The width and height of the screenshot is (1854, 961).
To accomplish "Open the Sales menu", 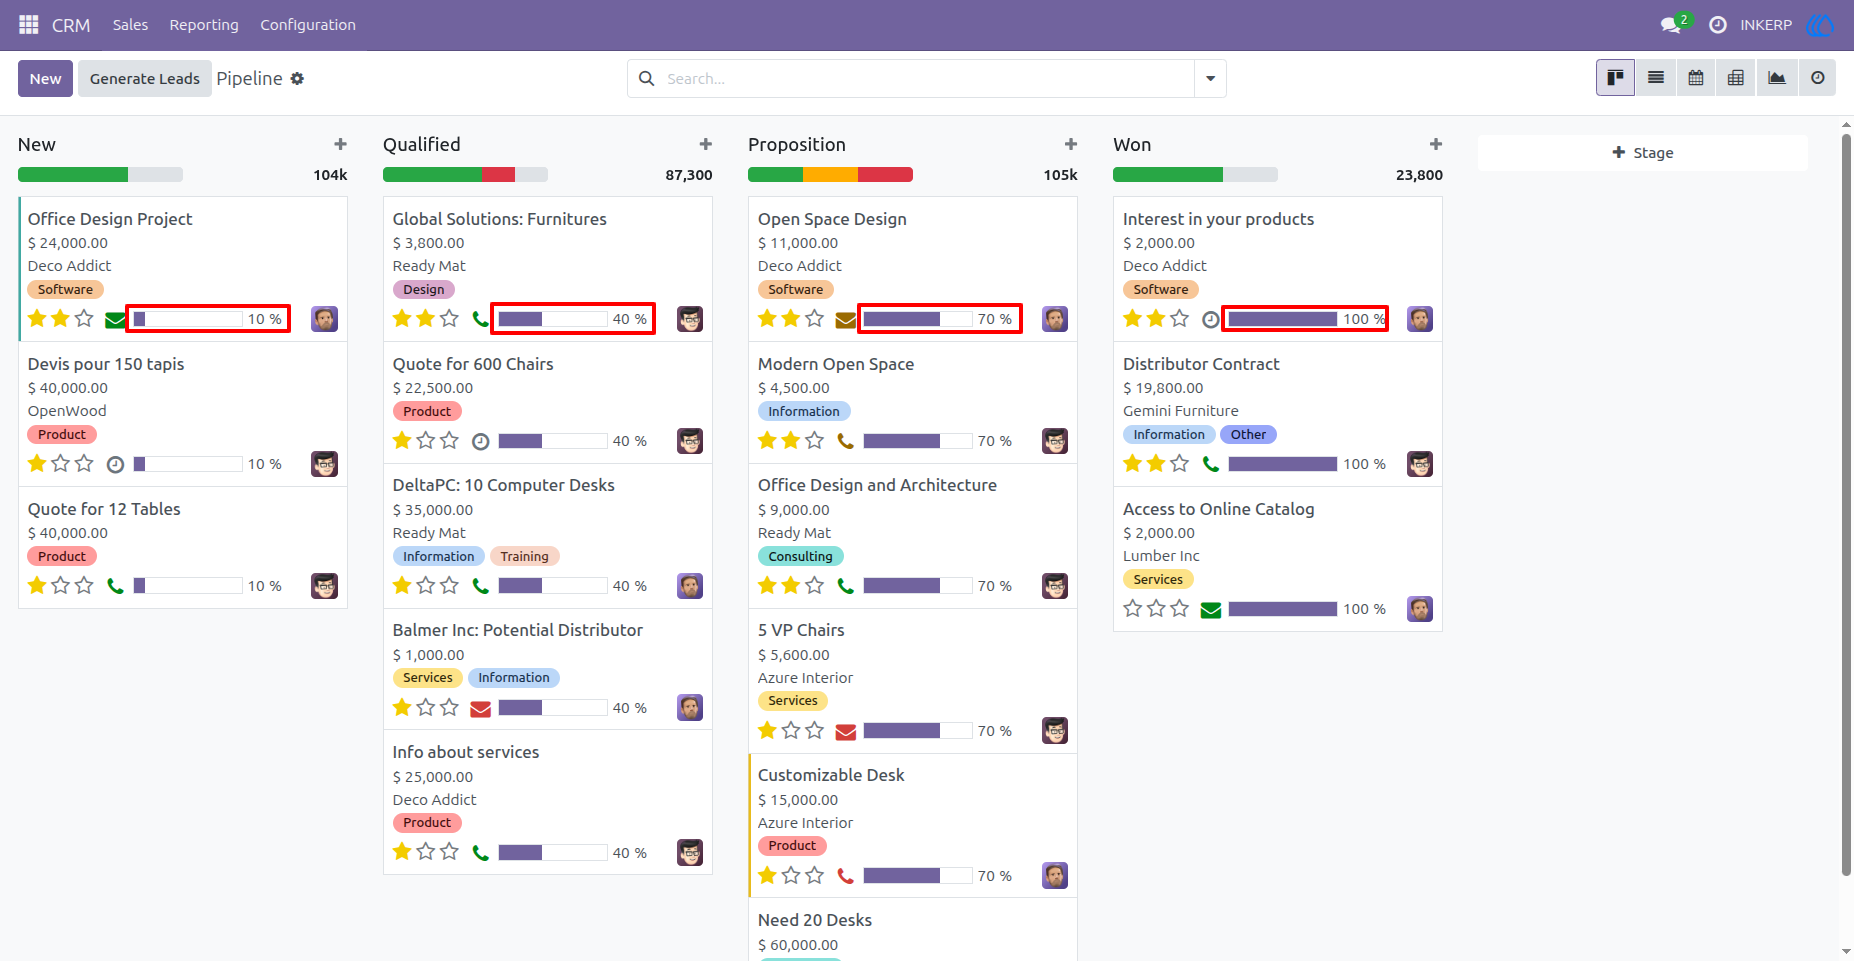I will click(130, 24).
